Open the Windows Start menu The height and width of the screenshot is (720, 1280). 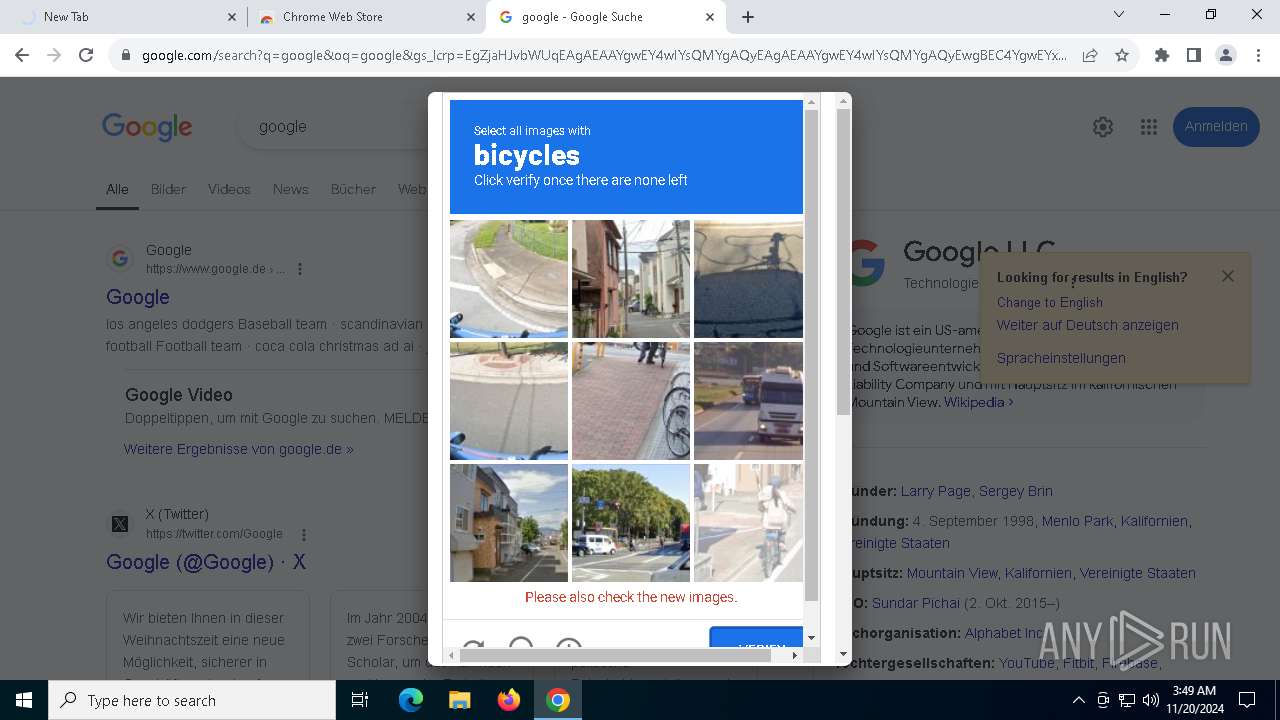tap(24, 700)
